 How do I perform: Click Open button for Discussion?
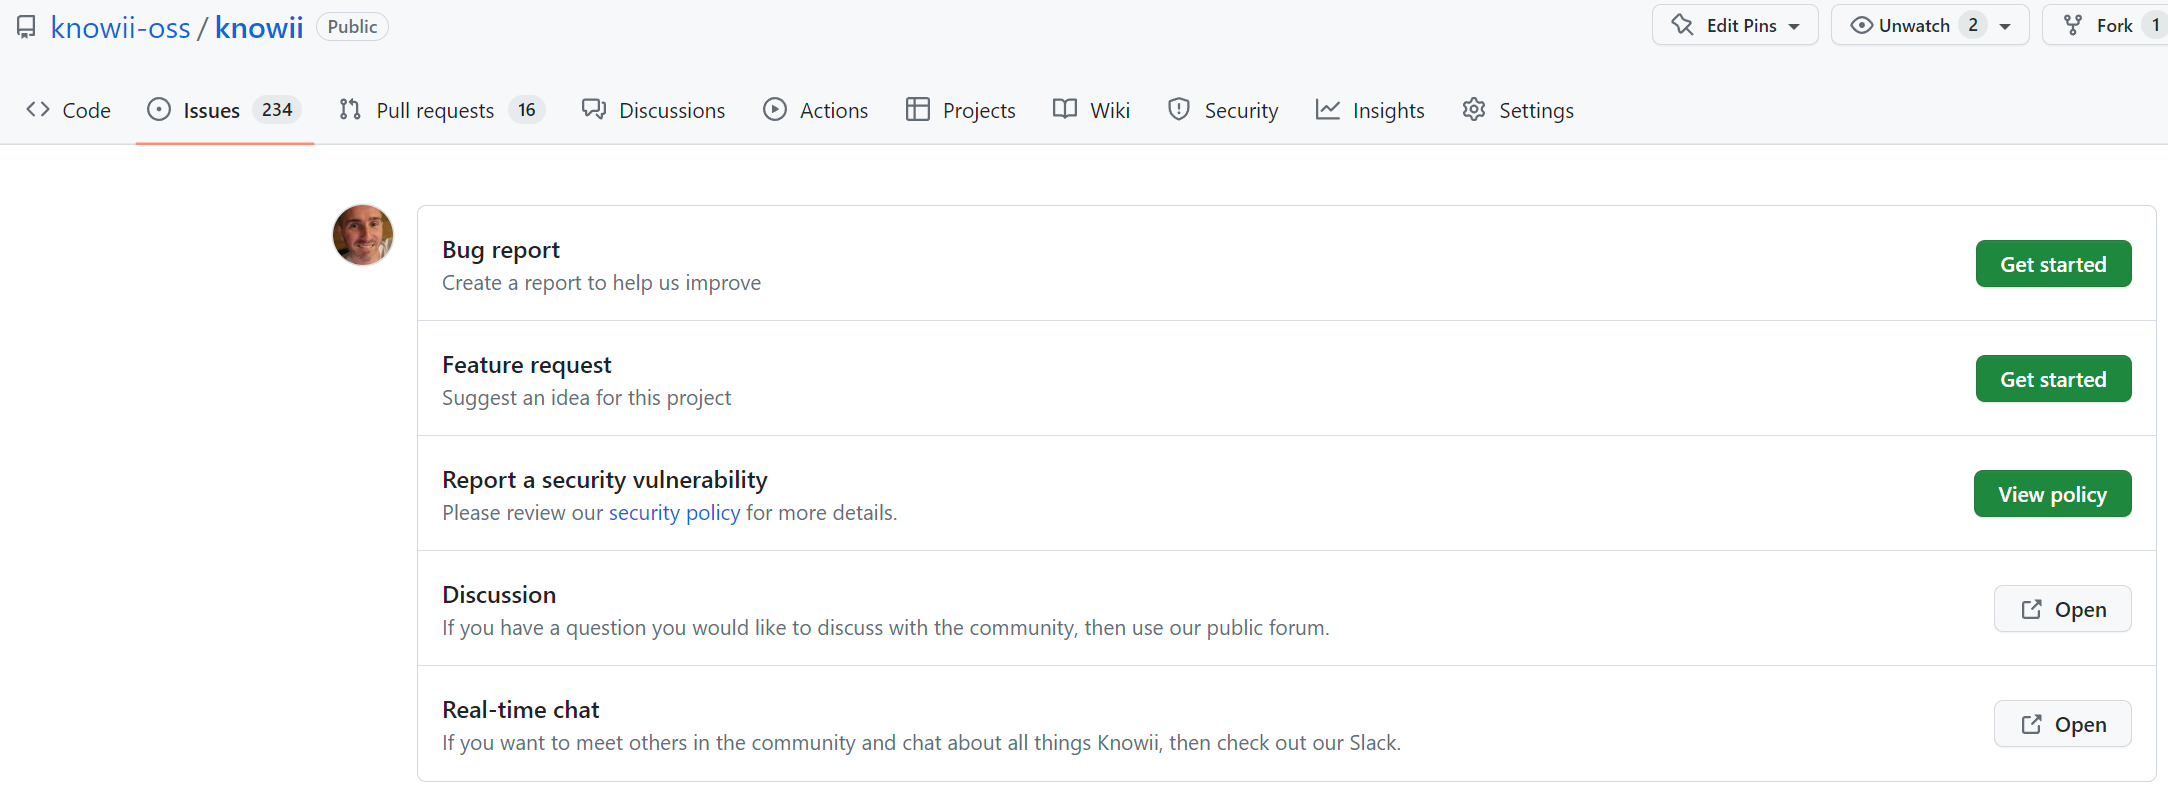click(x=2063, y=609)
